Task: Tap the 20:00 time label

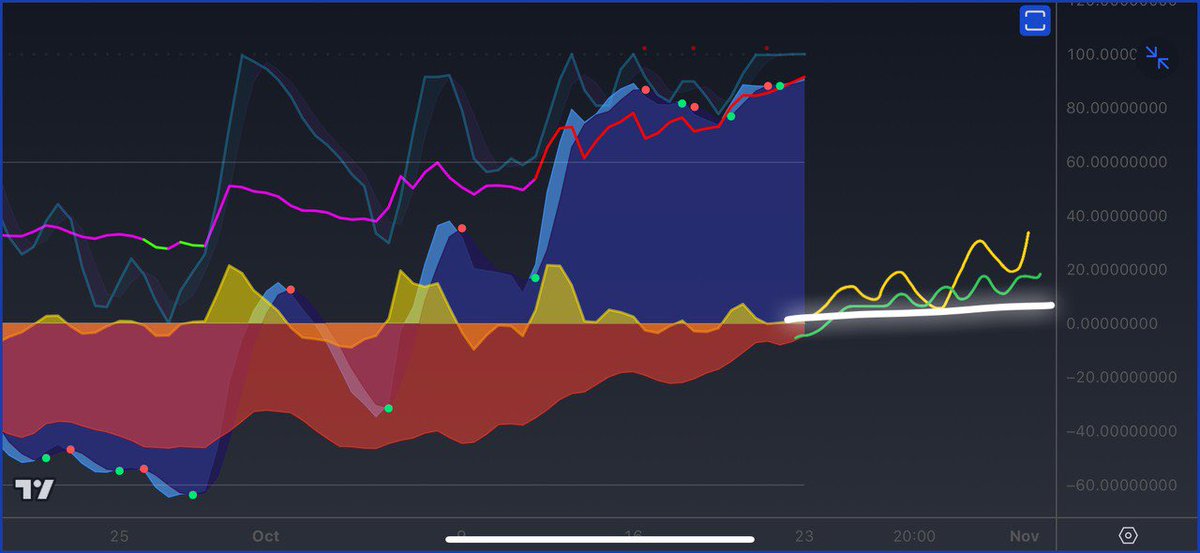Action: click(915, 536)
